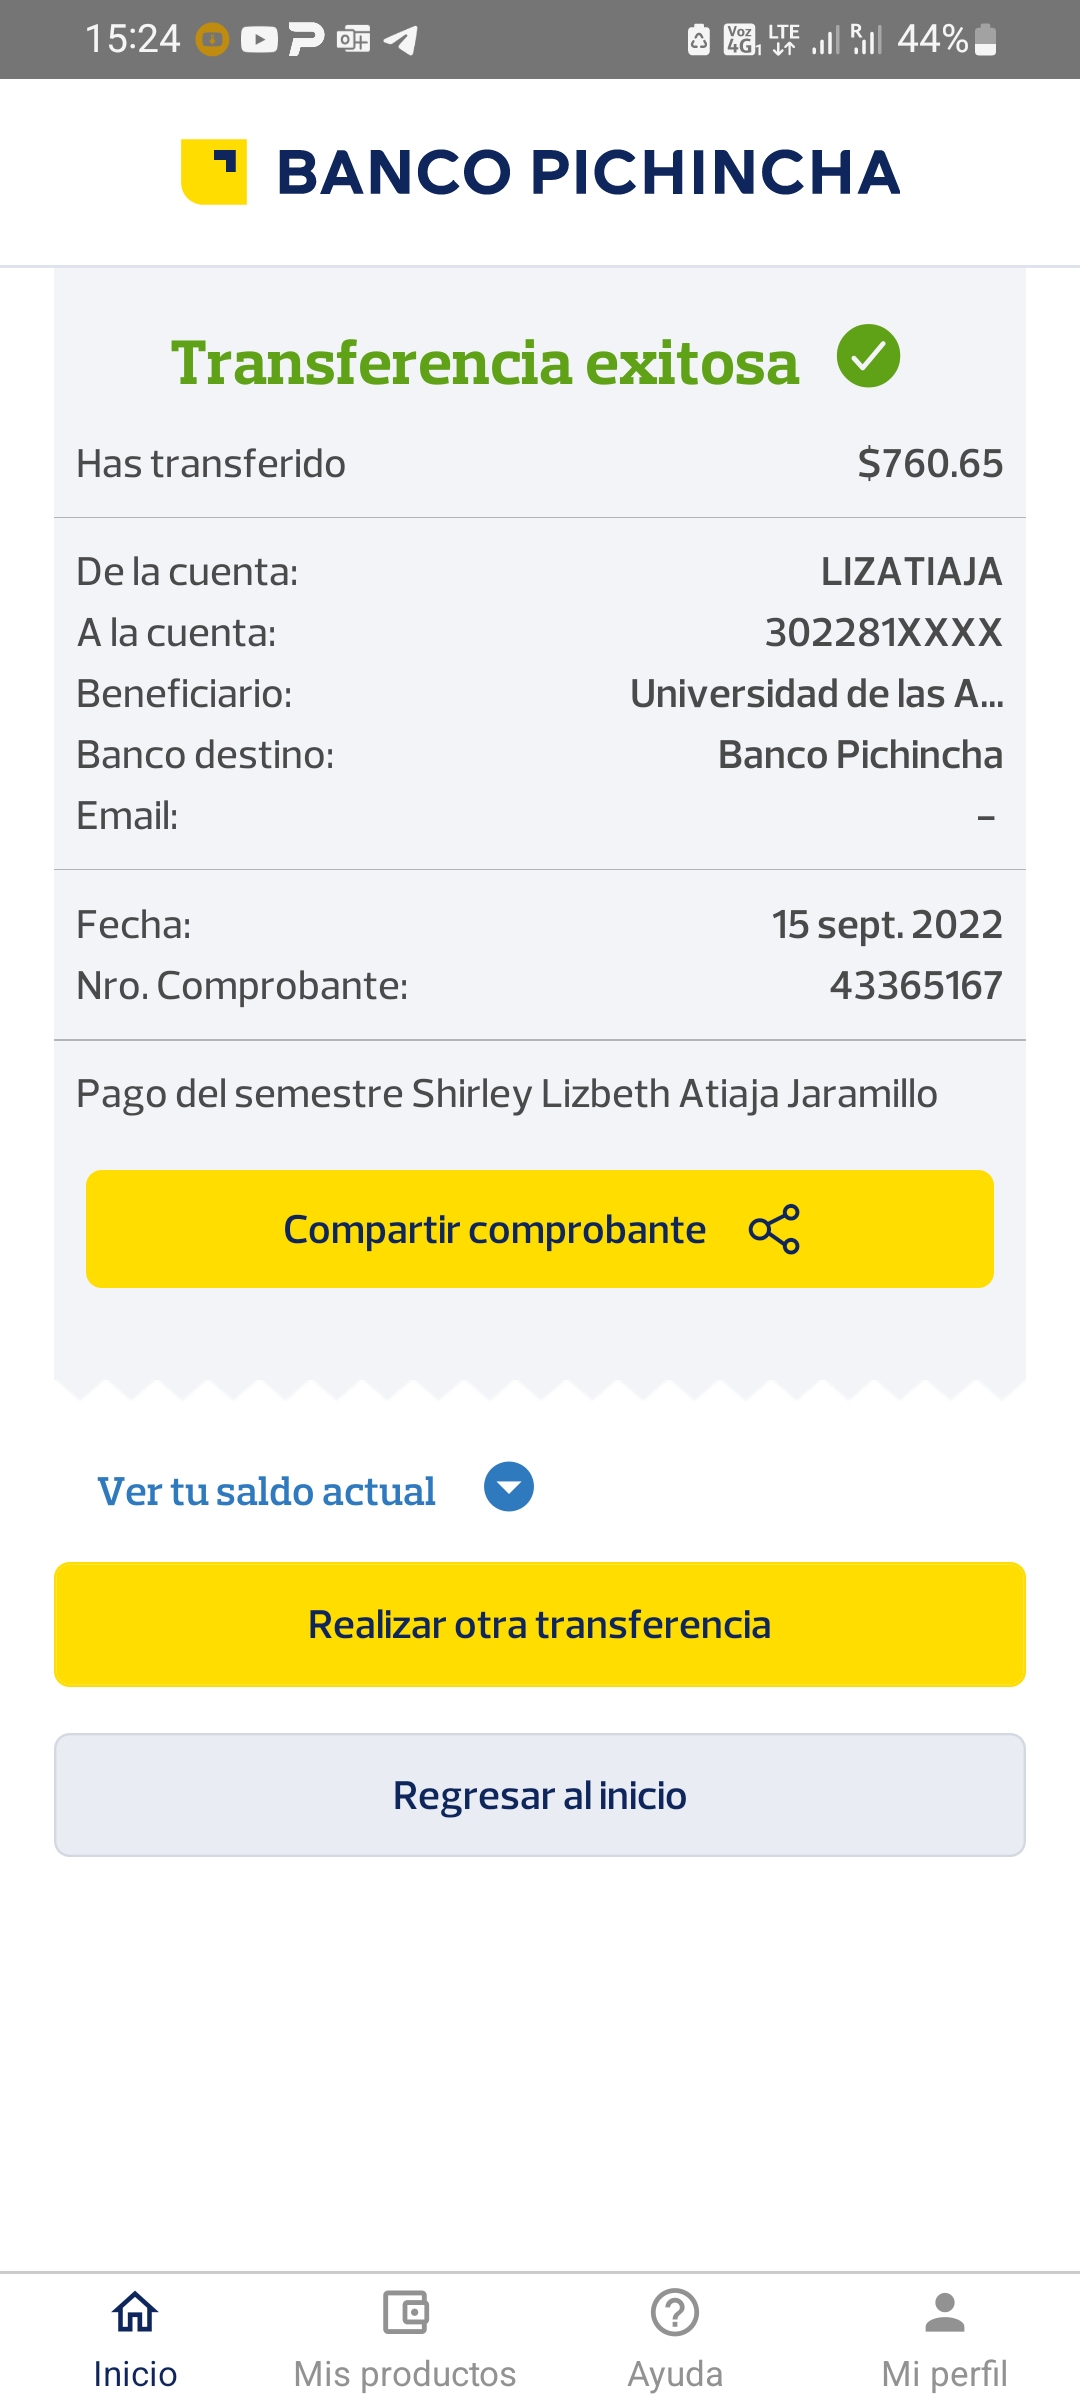The width and height of the screenshot is (1080, 2400).
Task: Tap the share icon on Compartir comprobante
Action: click(774, 1229)
